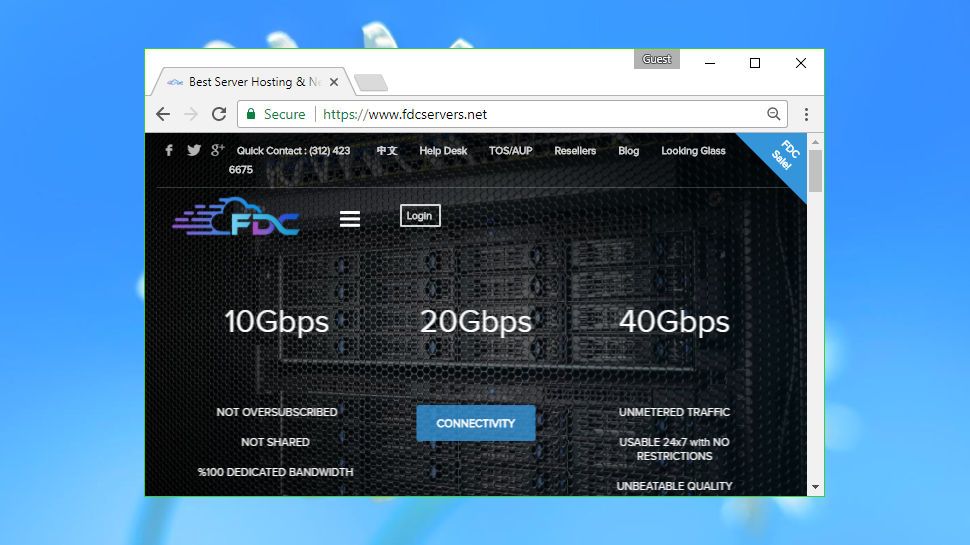Click the %100 DEDICATED BANDWIDTH text
The image size is (970, 545).
click(x=275, y=471)
